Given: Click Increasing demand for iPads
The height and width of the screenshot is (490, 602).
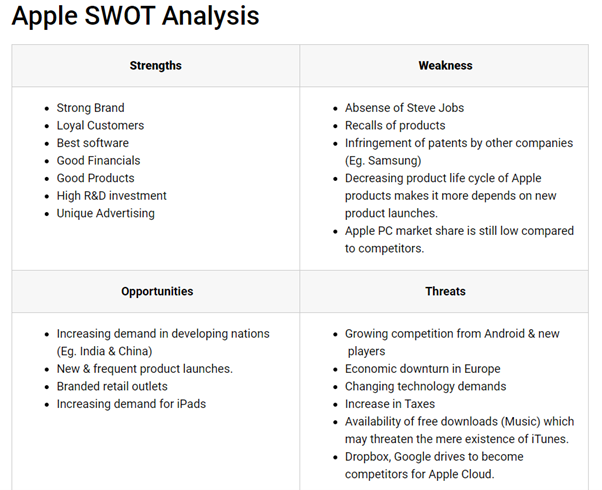Looking at the screenshot, I should point(131,404).
